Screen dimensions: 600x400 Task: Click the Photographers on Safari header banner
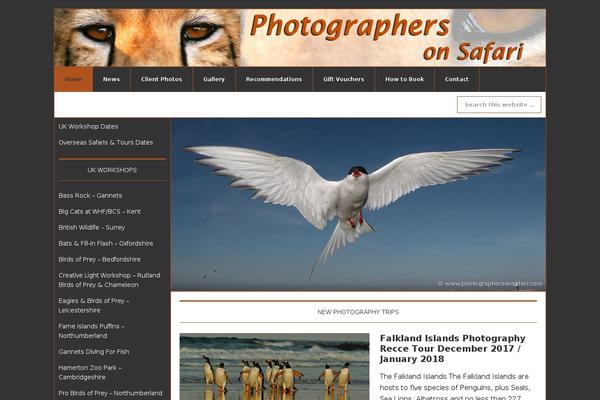tap(300, 38)
